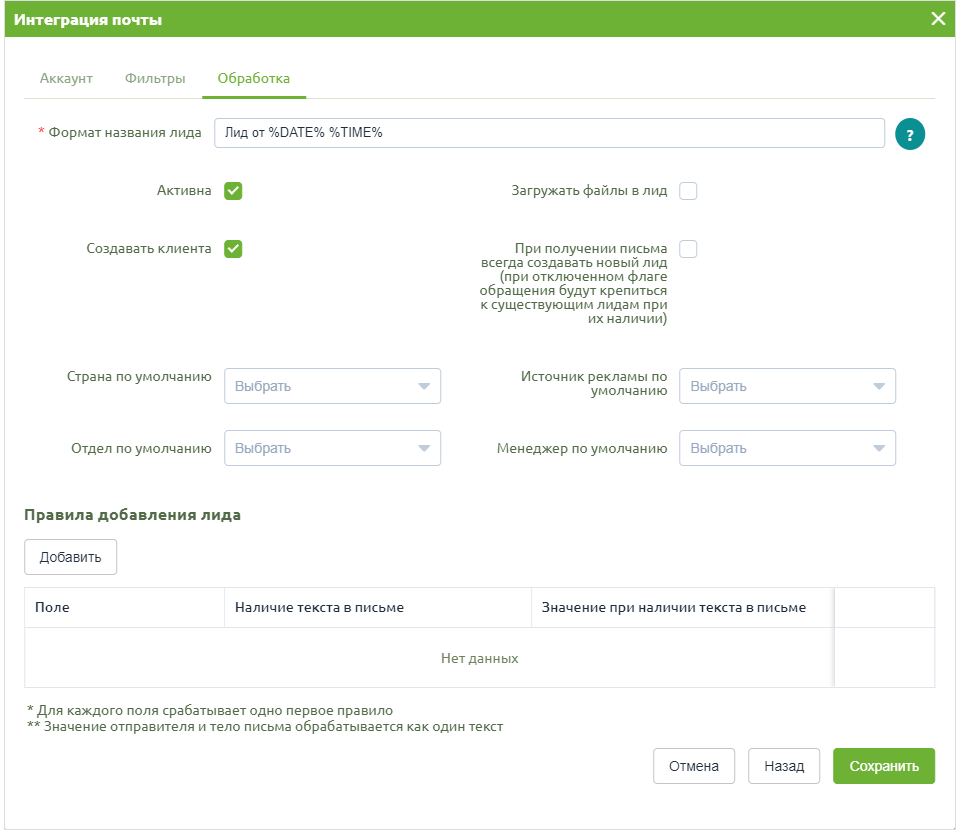
Task: Uncheck the Создавать клиента checkbox
Action: coord(233,249)
